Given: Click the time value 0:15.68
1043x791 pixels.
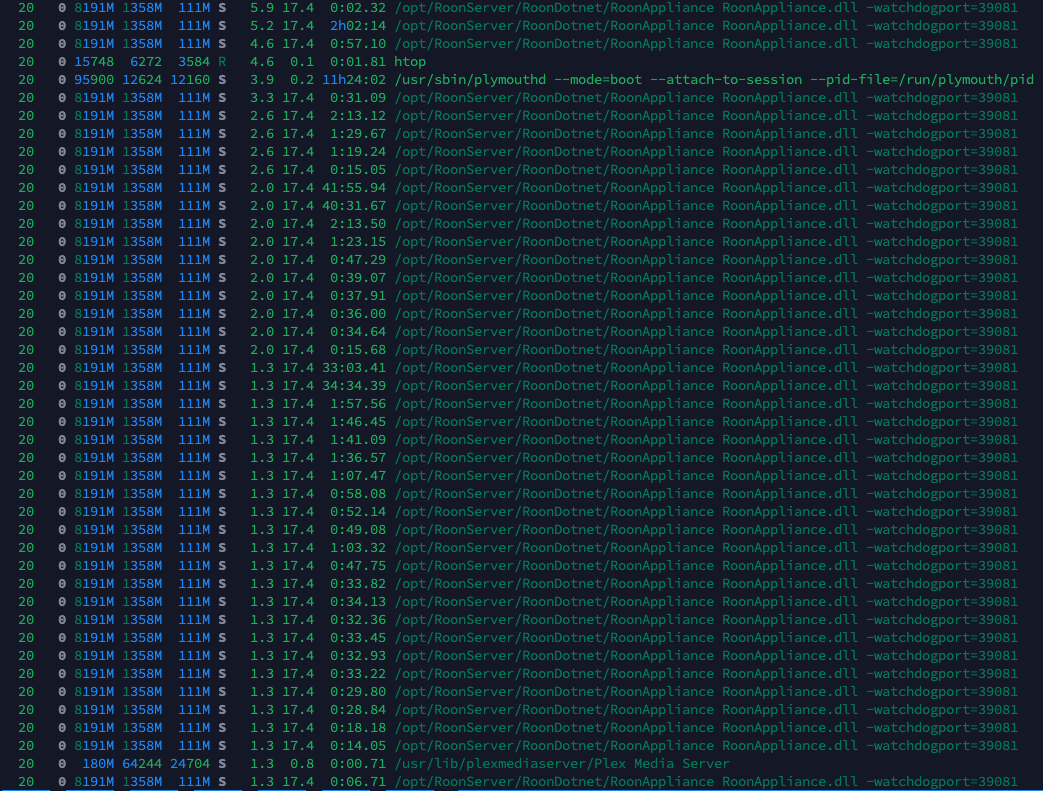Looking at the screenshot, I should (358, 349).
